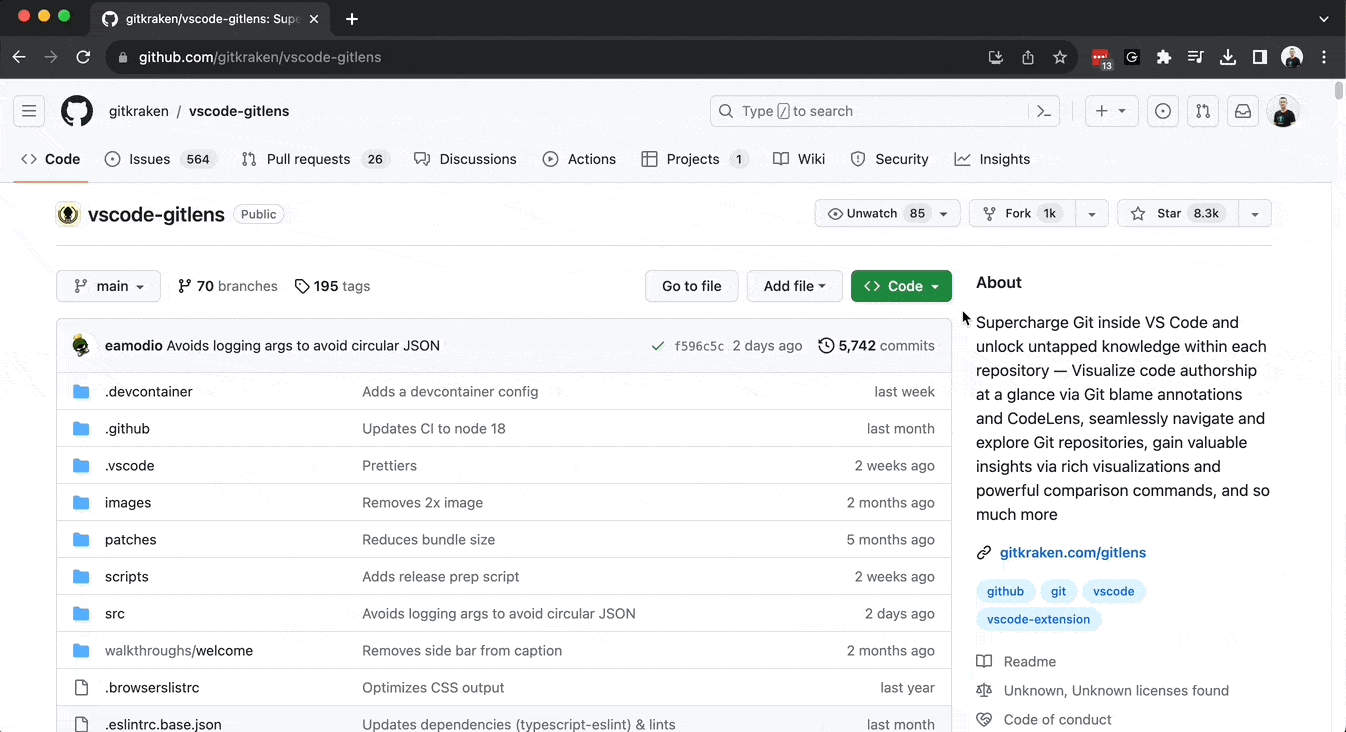Open the Insights tab

992,159
